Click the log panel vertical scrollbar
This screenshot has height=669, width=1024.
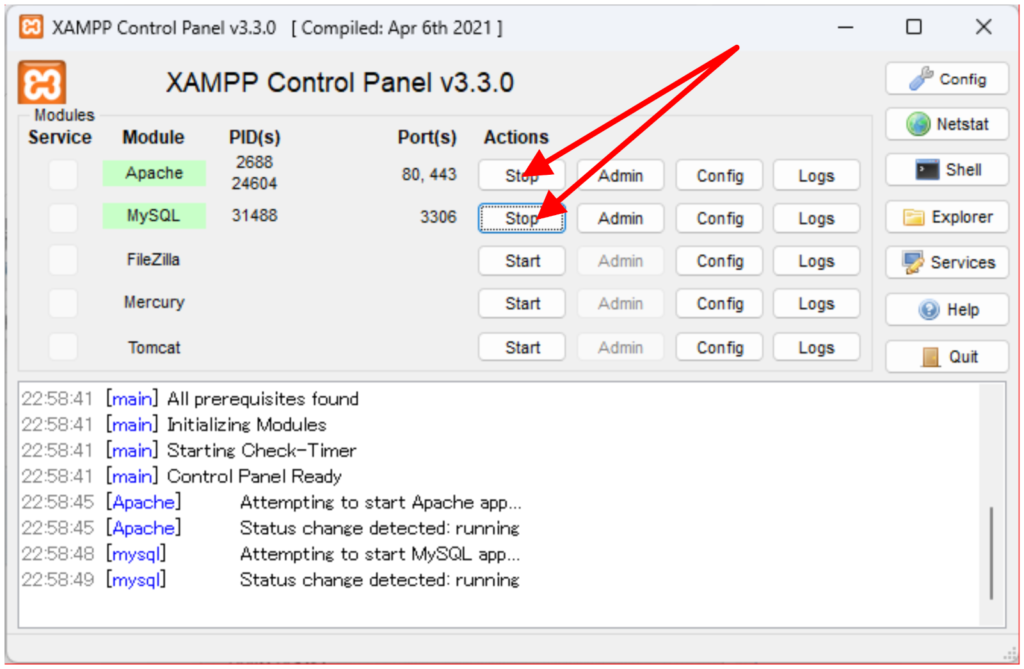click(991, 550)
